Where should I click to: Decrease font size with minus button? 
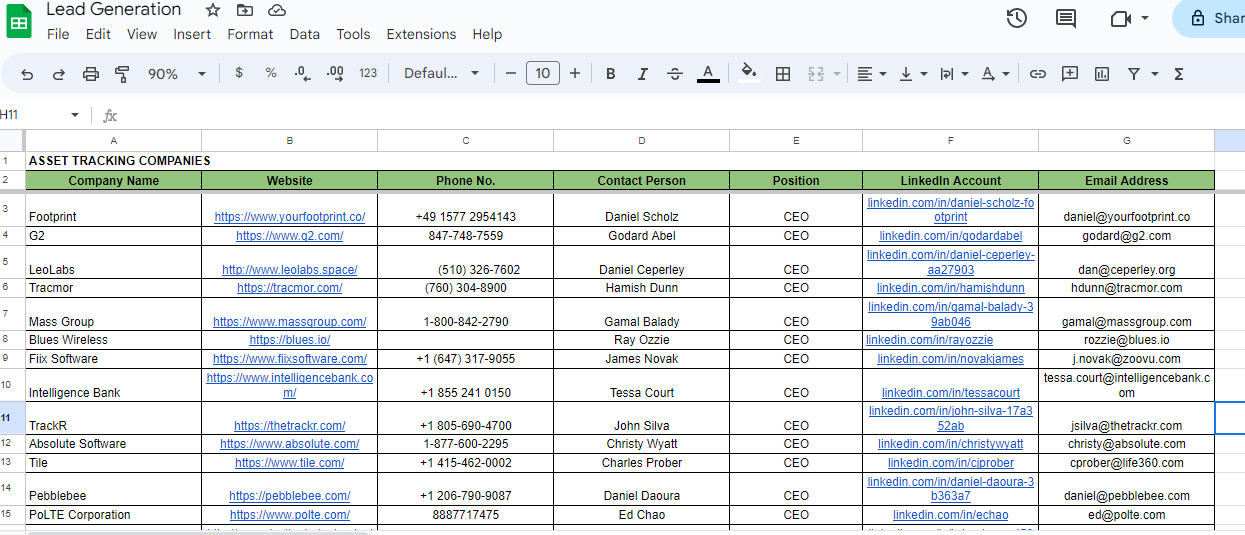point(511,73)
